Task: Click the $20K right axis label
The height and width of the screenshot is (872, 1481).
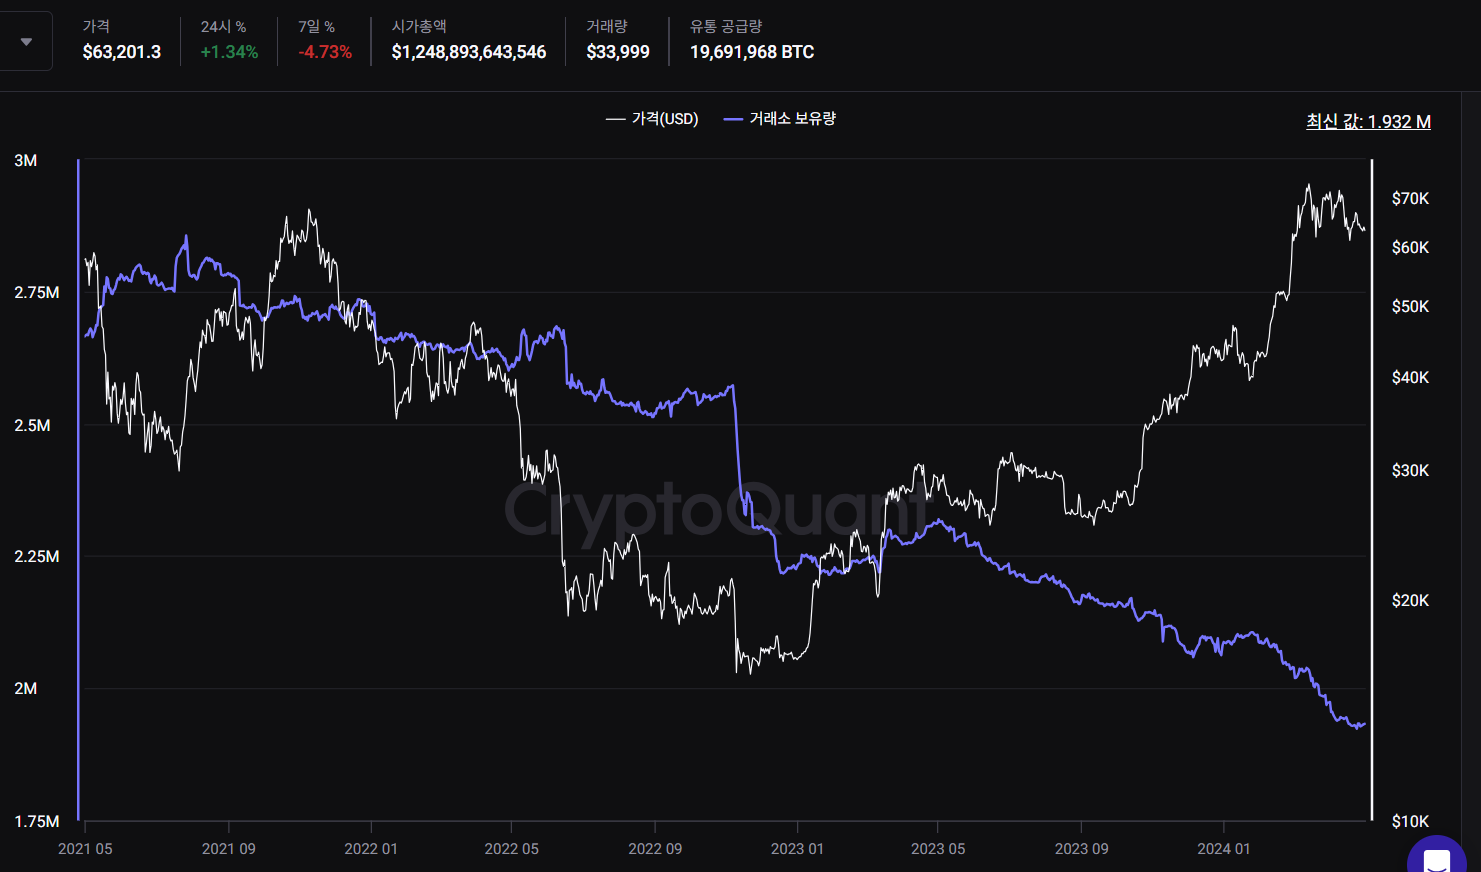Action: point(1410,601)
